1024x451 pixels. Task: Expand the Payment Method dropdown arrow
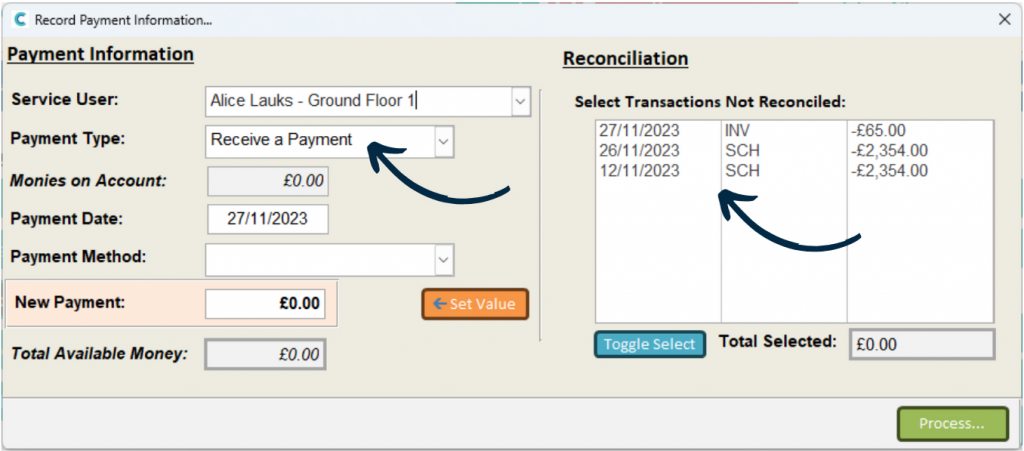pos(443,260)
